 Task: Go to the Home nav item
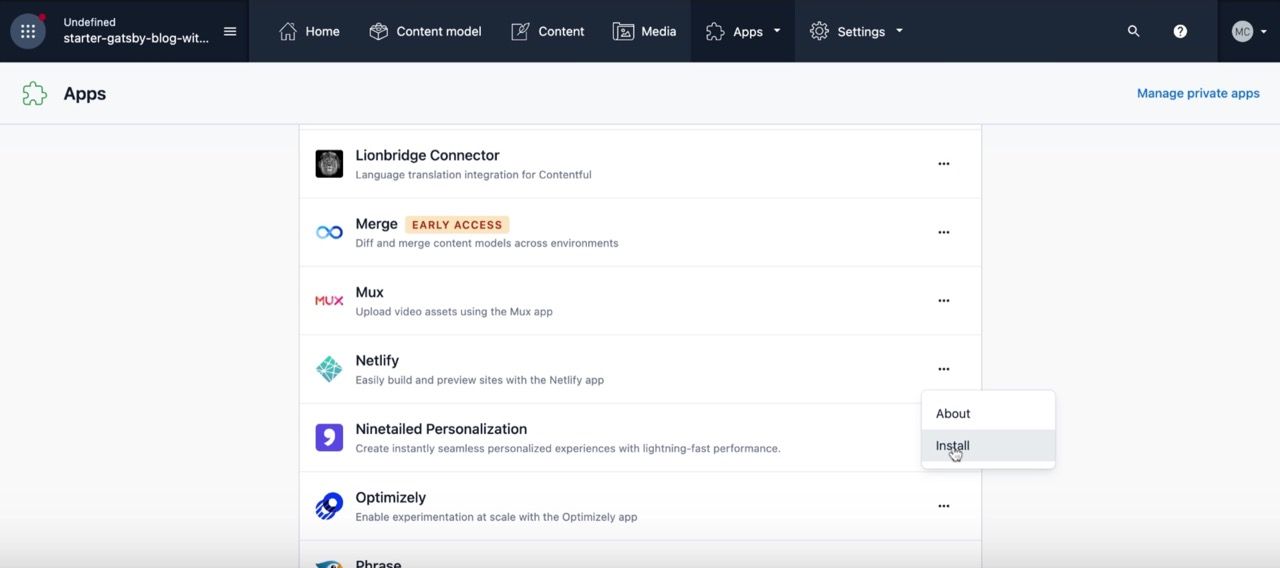[x=309, y=31]
